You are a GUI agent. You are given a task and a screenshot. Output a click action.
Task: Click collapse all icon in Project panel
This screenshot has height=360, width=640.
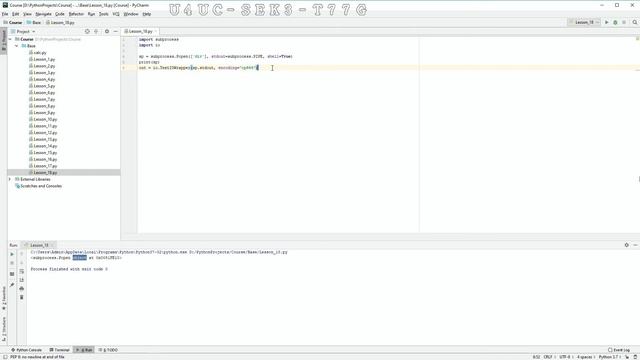96,31
